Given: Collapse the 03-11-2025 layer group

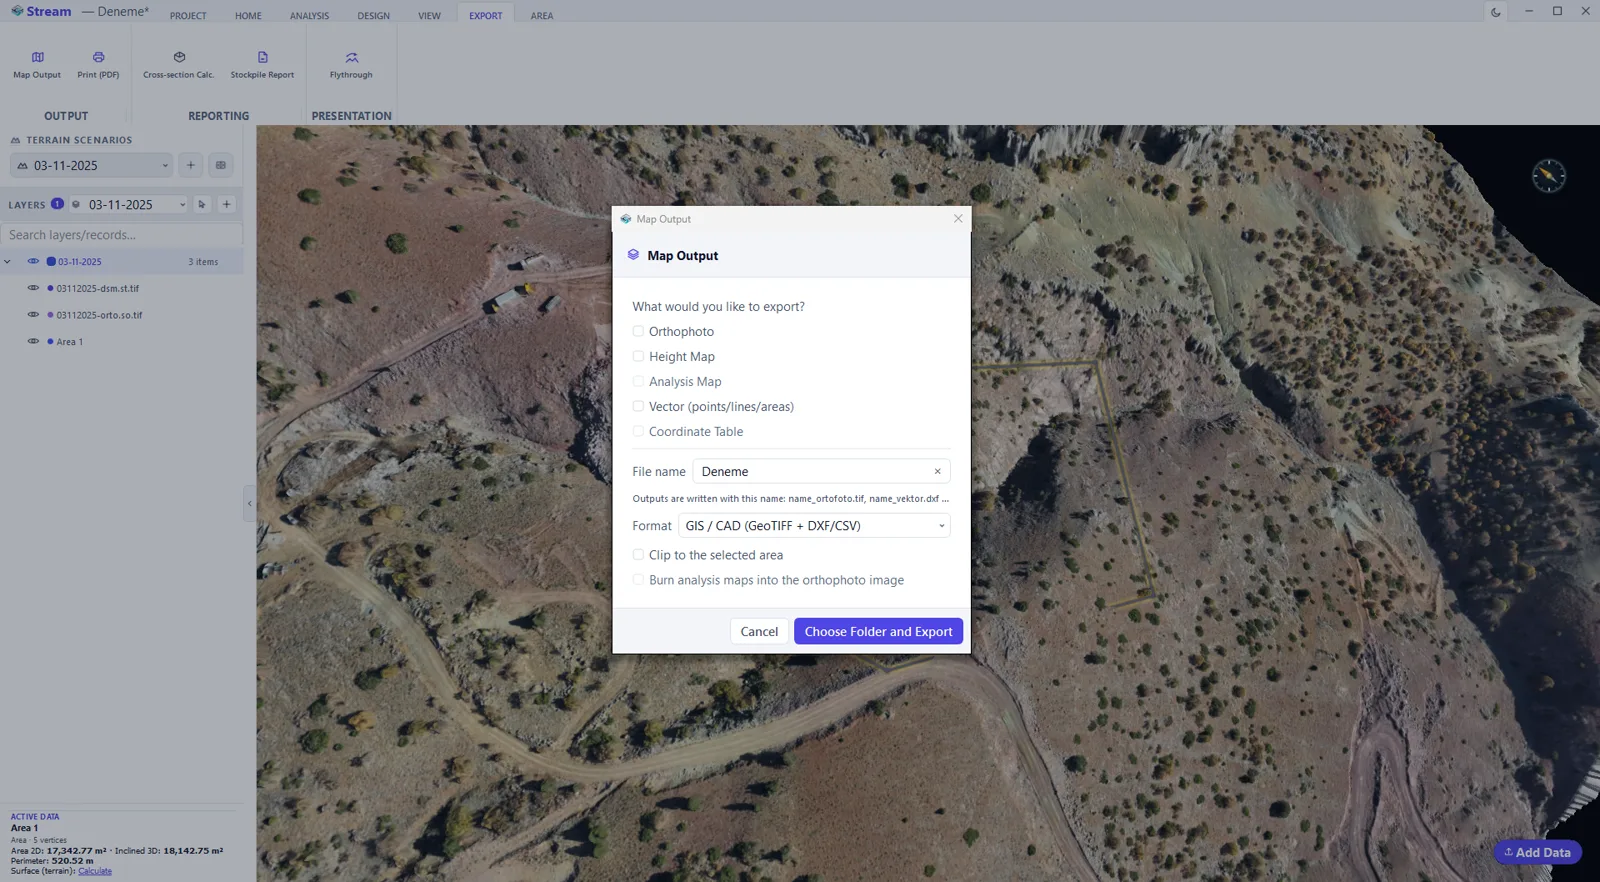Looking at the screenshot, I should (x=8, y=262).
